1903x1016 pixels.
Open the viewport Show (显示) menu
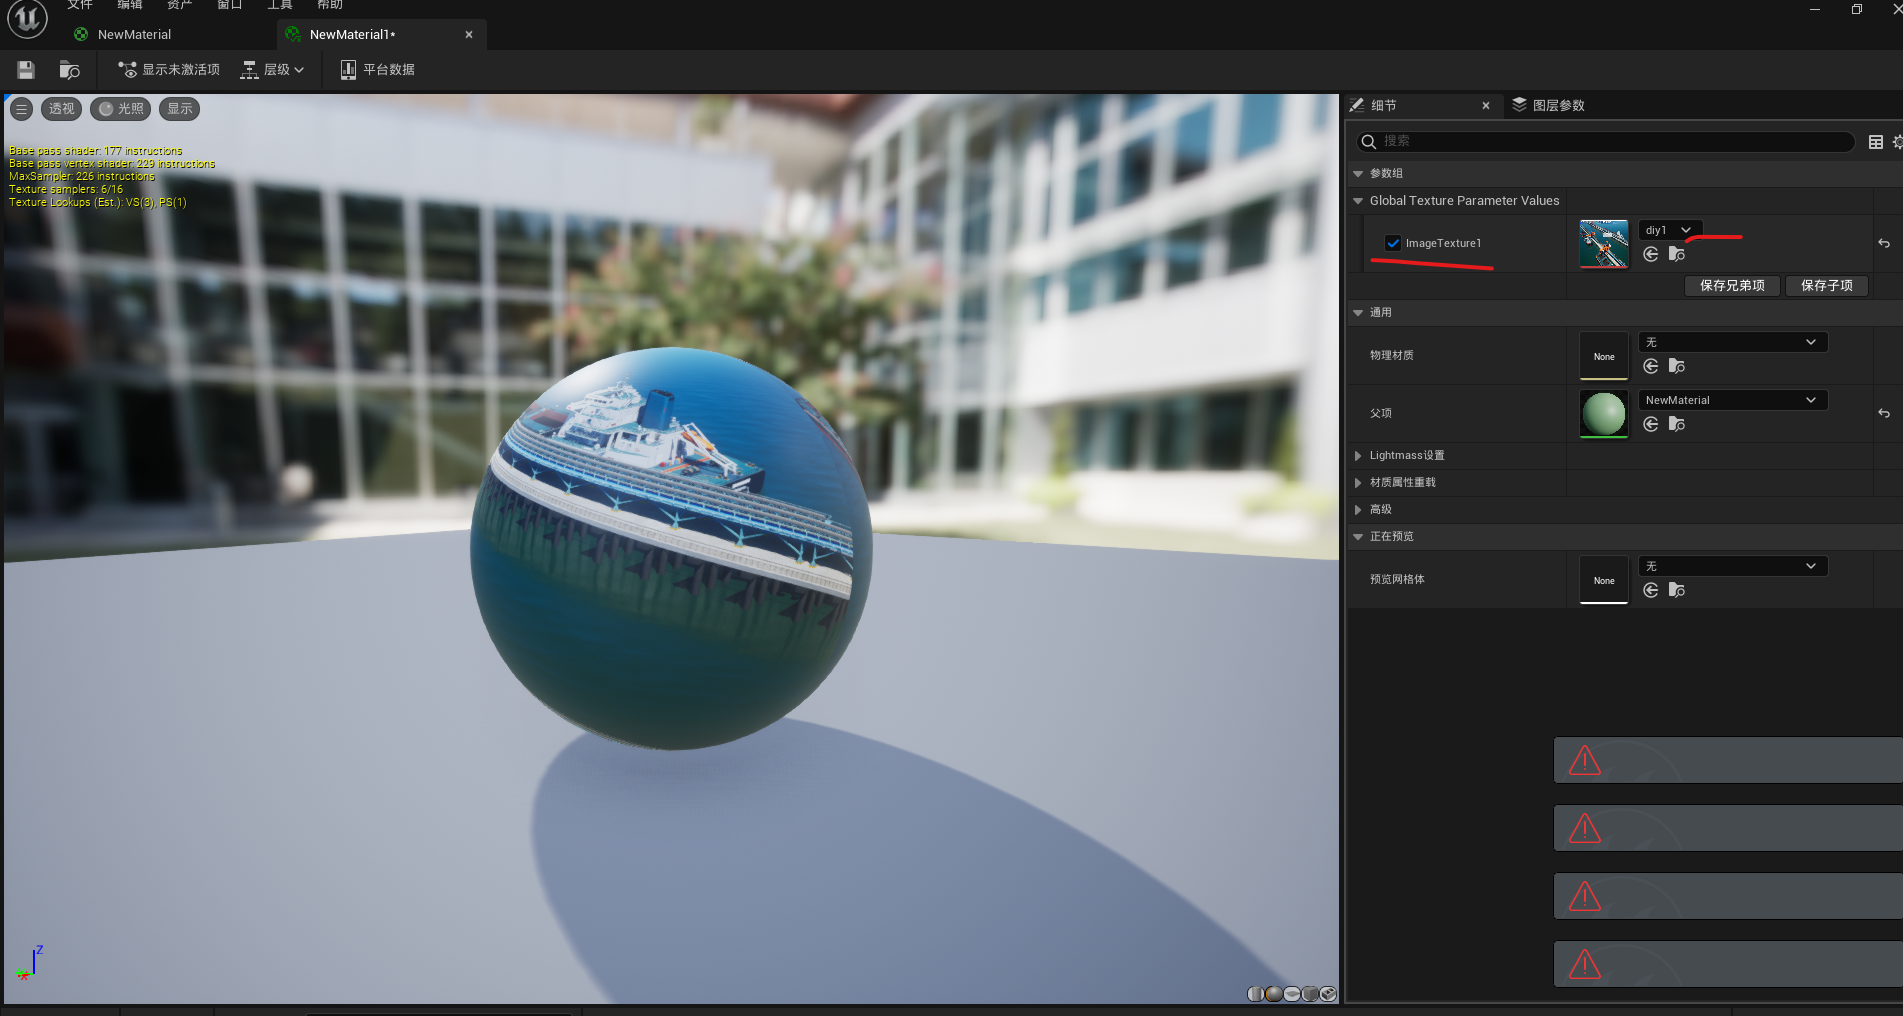click(x=179, y=109)
